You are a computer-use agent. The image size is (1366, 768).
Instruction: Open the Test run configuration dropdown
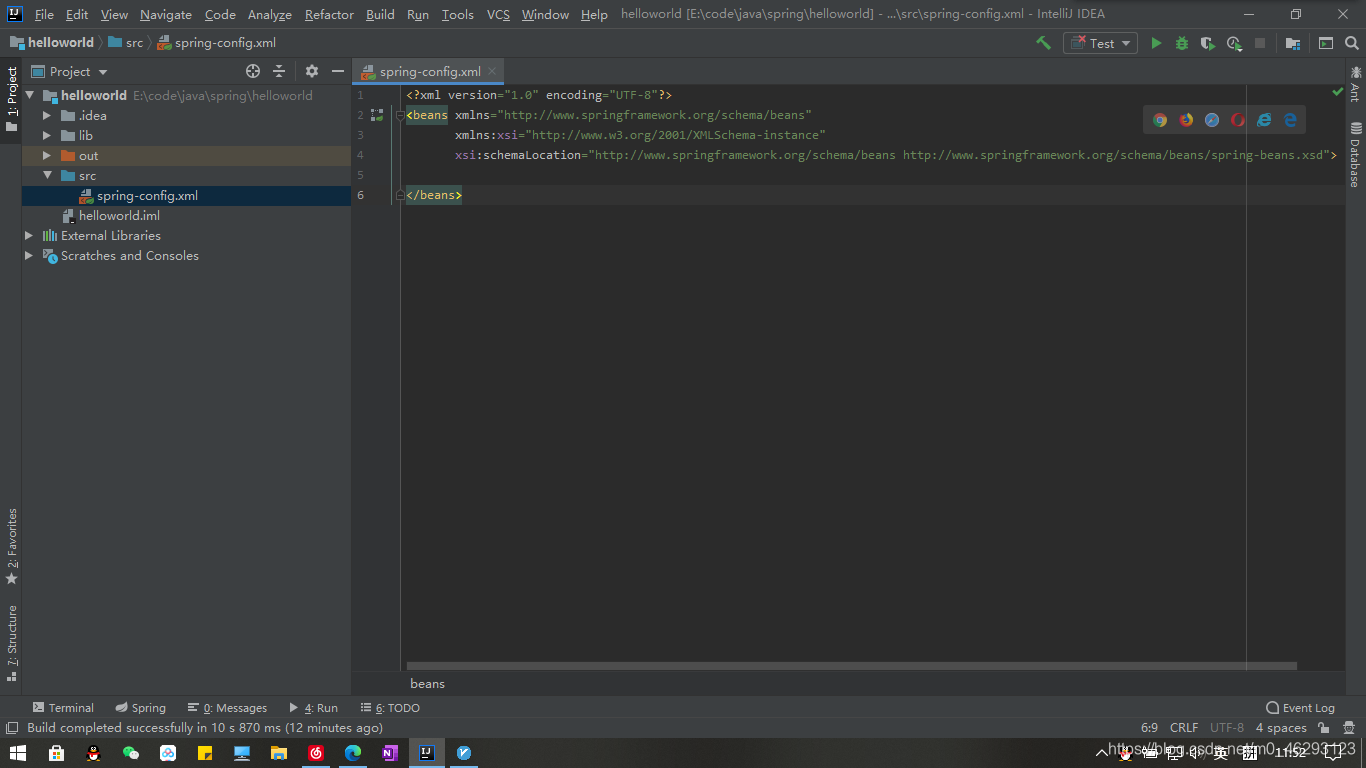[1100, 43]
